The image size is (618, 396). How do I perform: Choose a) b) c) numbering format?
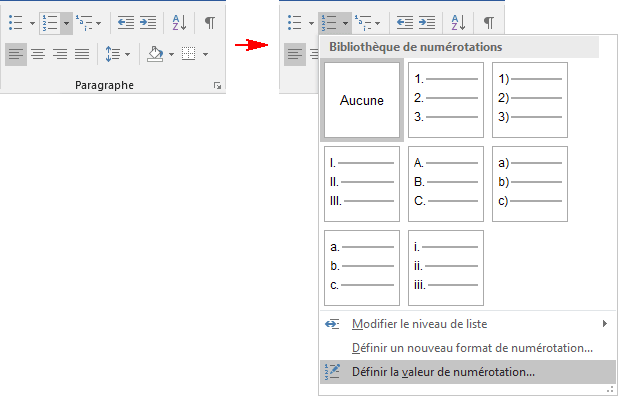pyautogui.click(x=530, y=184)
